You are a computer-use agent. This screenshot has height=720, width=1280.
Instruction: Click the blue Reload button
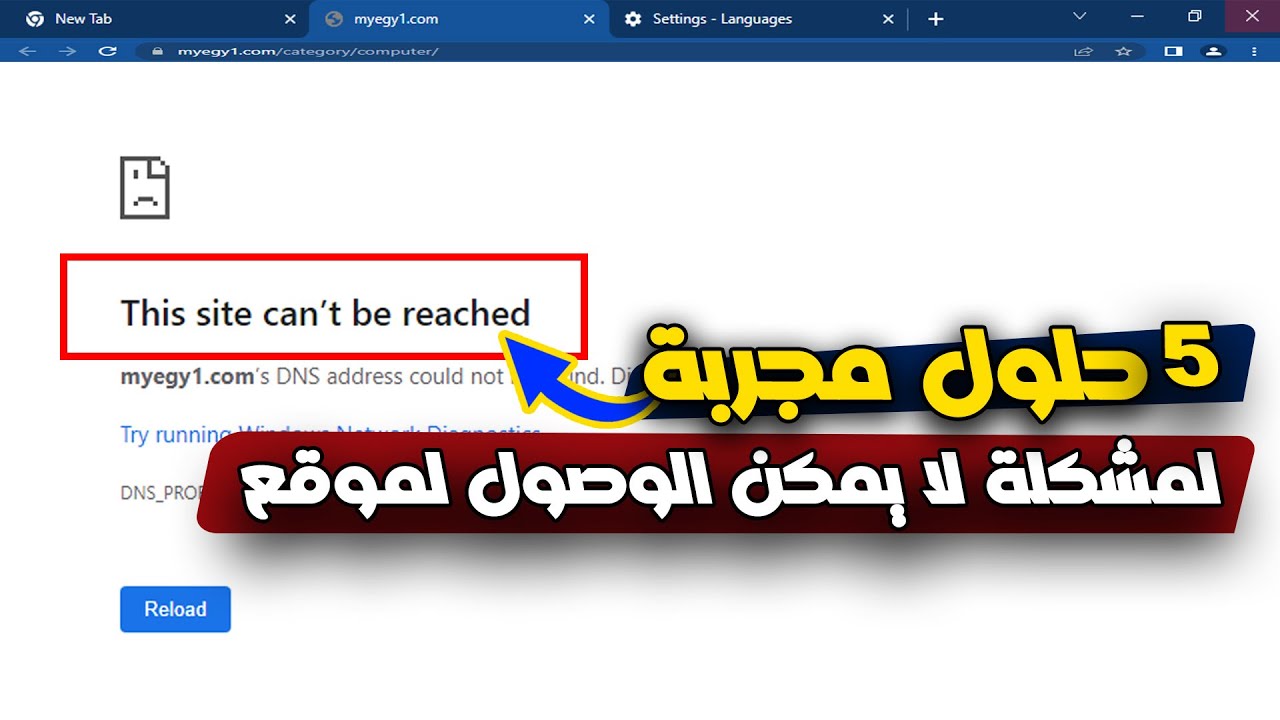point(175,609)
